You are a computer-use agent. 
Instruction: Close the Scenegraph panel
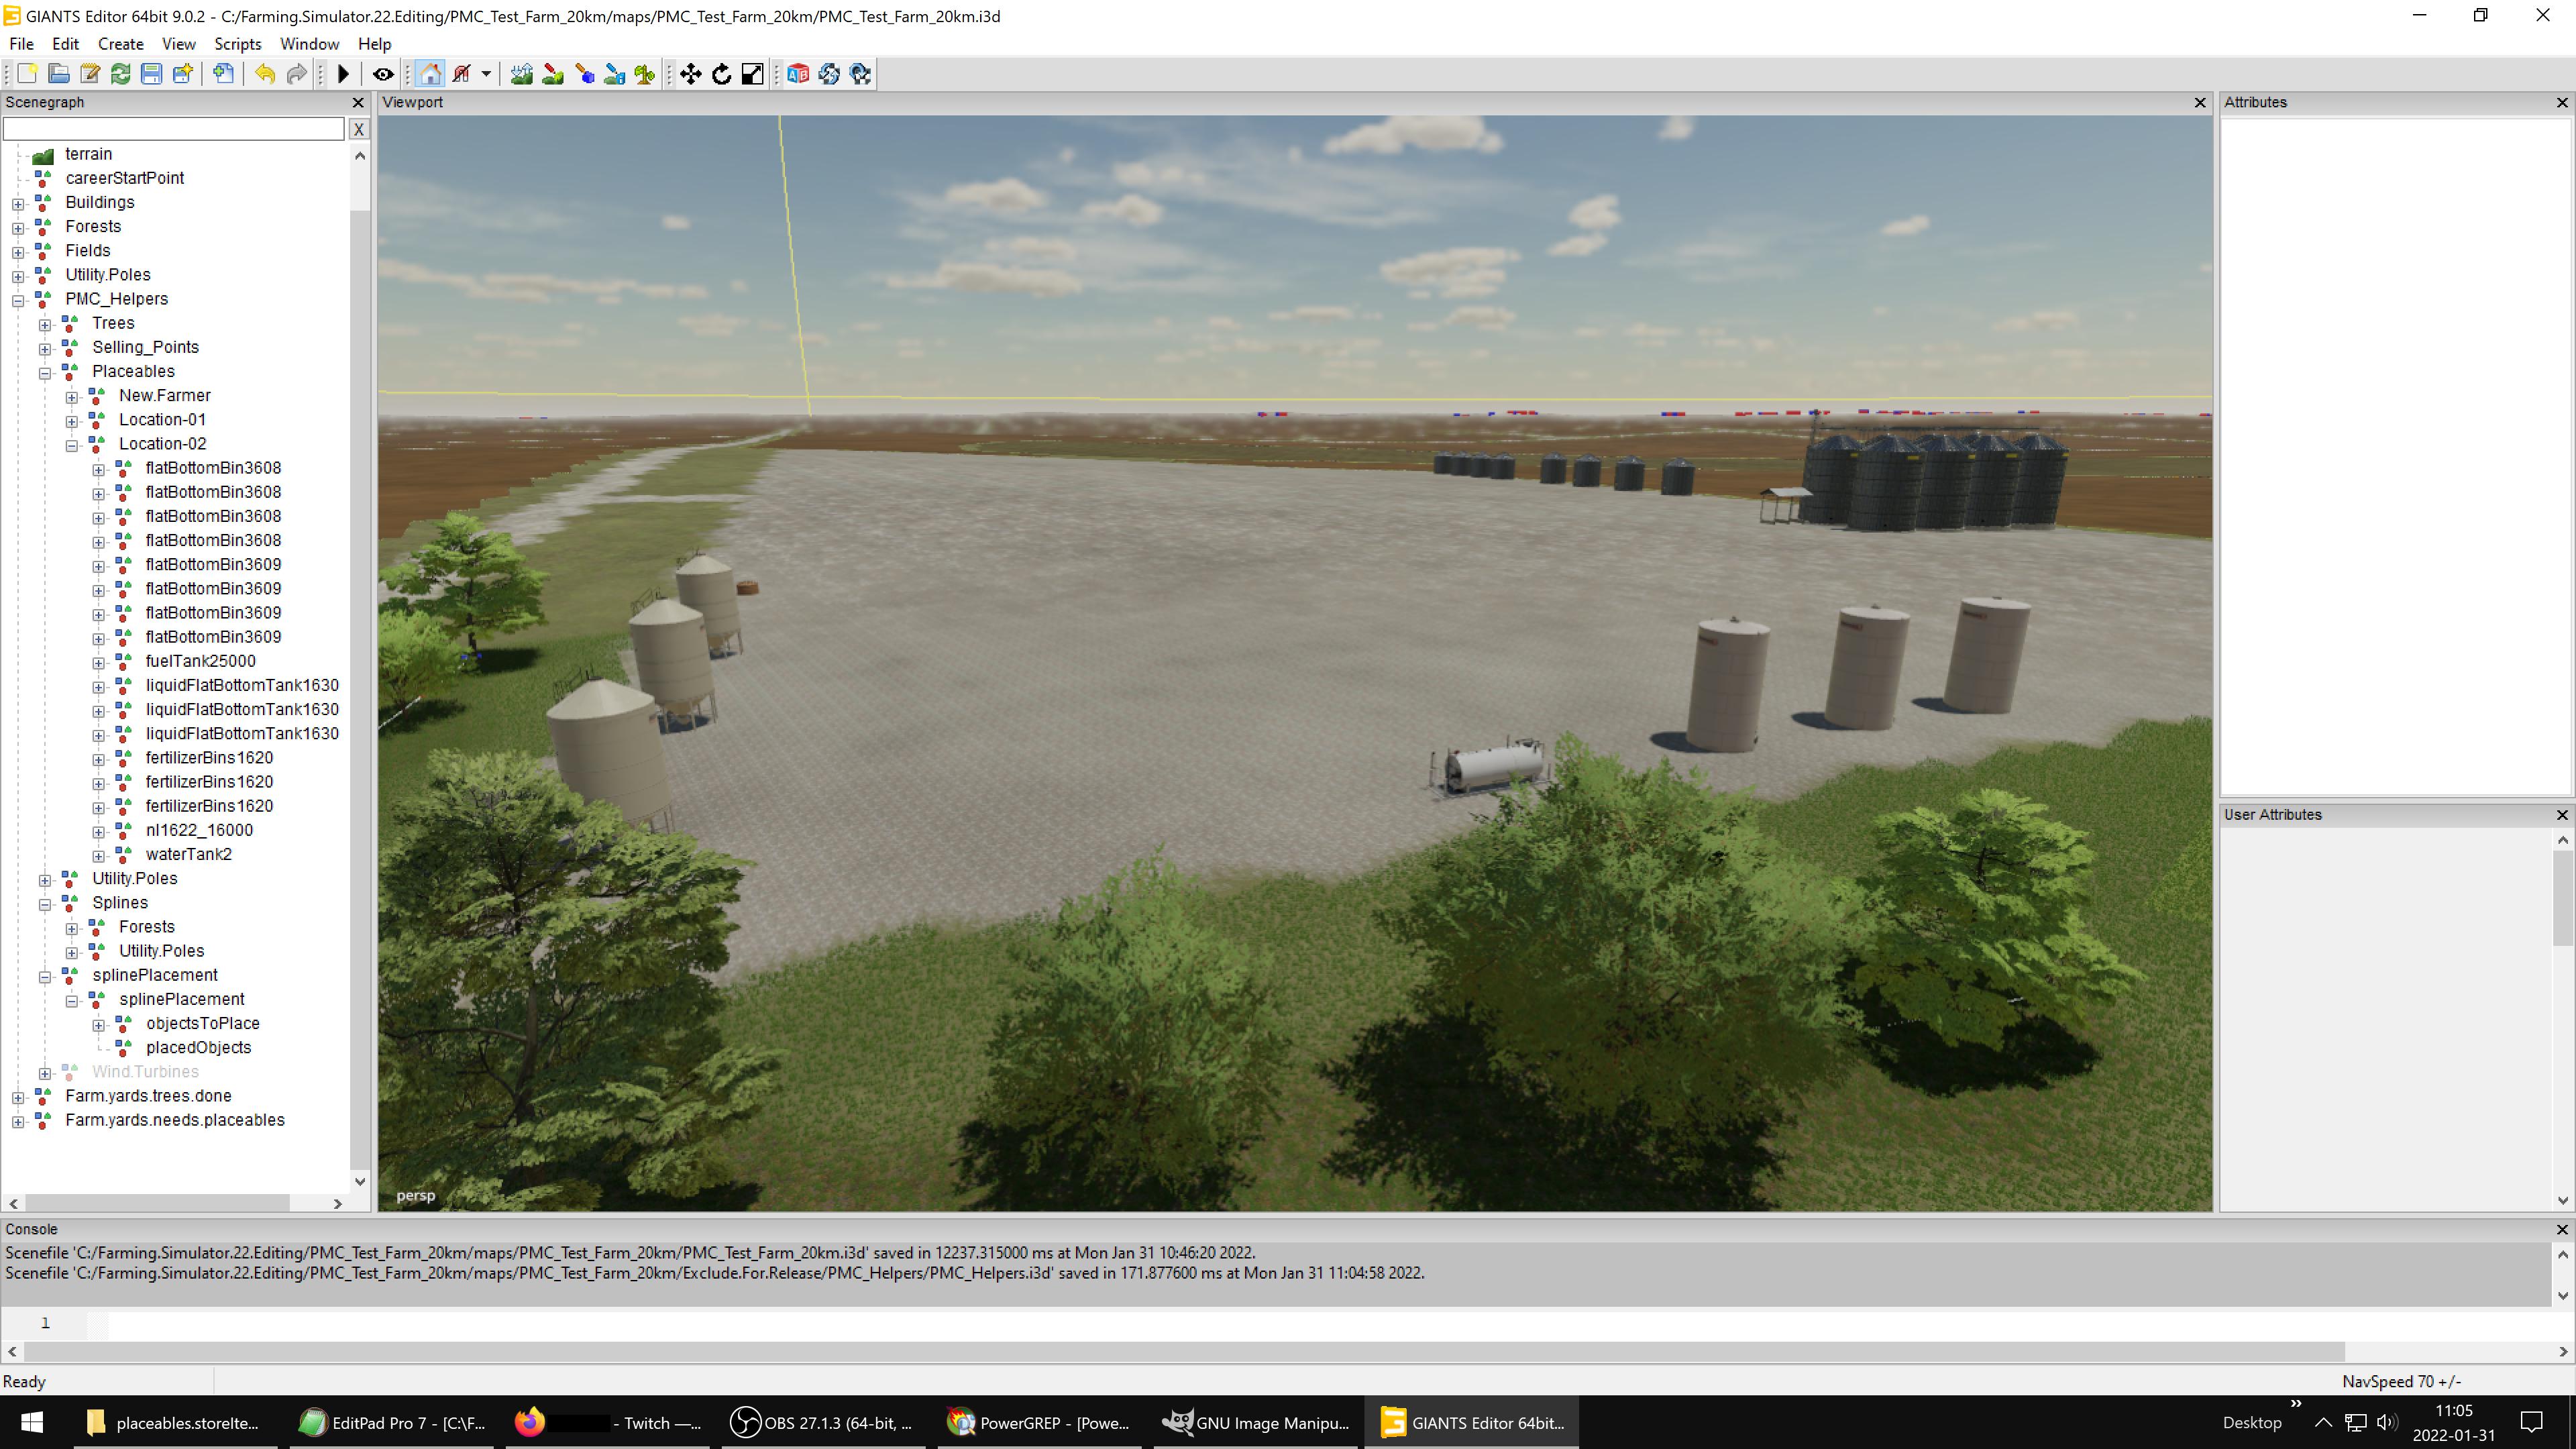click(x=358, y=102)
